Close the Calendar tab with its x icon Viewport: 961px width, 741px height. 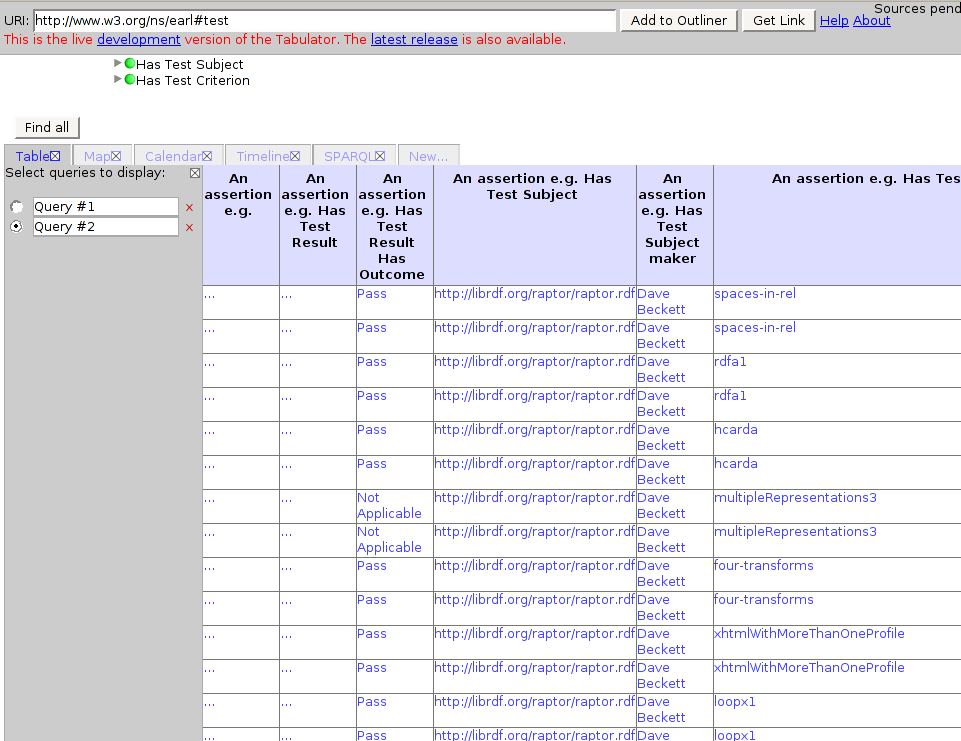point(207,156)
